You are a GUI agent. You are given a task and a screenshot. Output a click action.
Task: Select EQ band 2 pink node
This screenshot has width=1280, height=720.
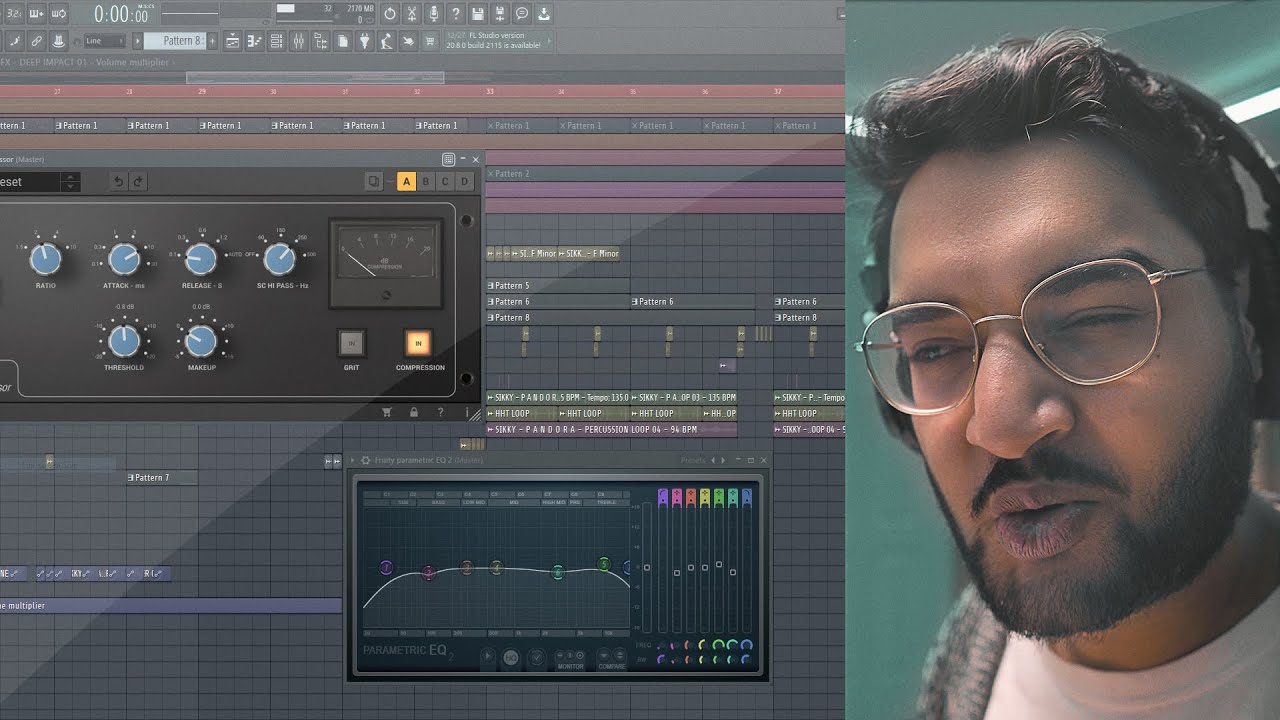(429, 572)
